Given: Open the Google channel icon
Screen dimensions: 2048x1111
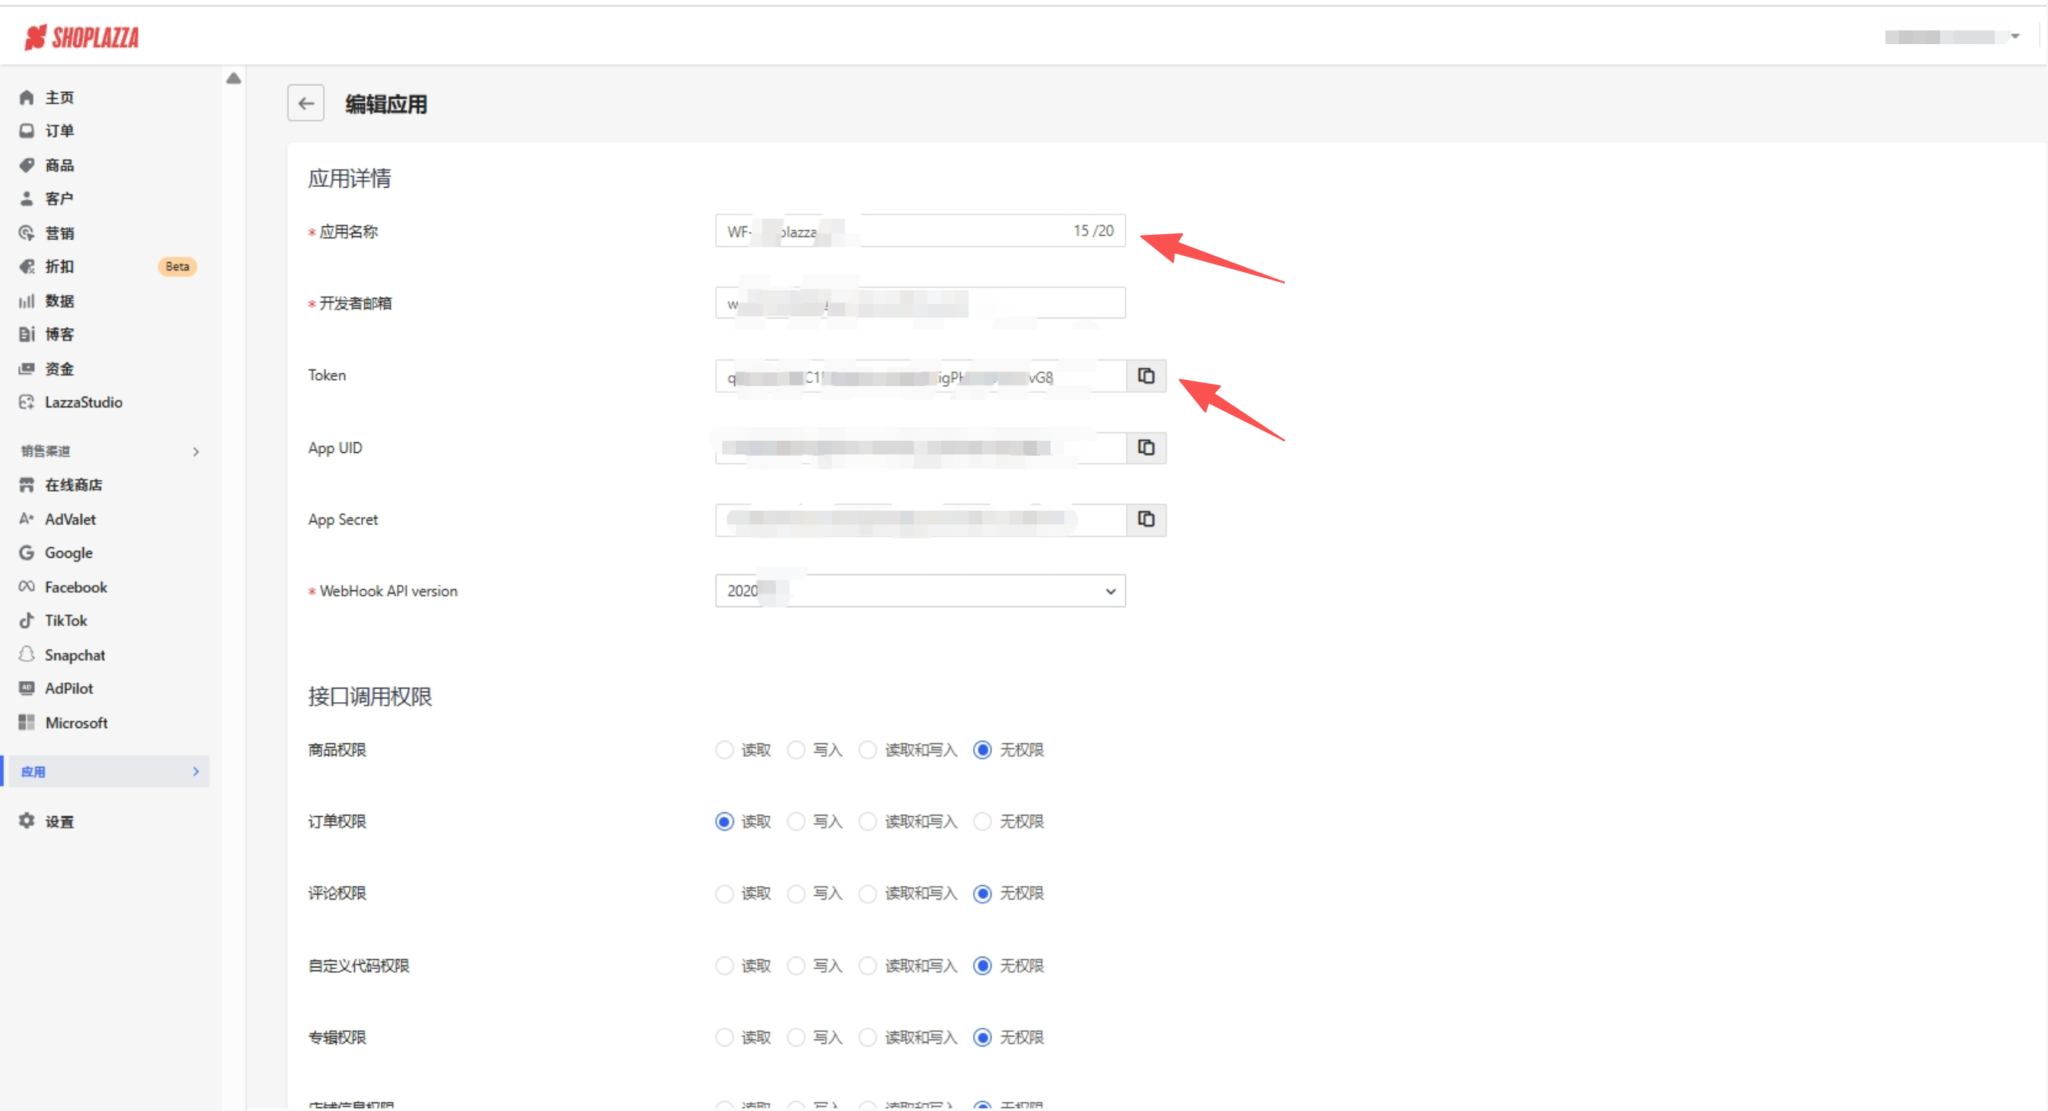Looking at the screenshot, I should 27,553.
